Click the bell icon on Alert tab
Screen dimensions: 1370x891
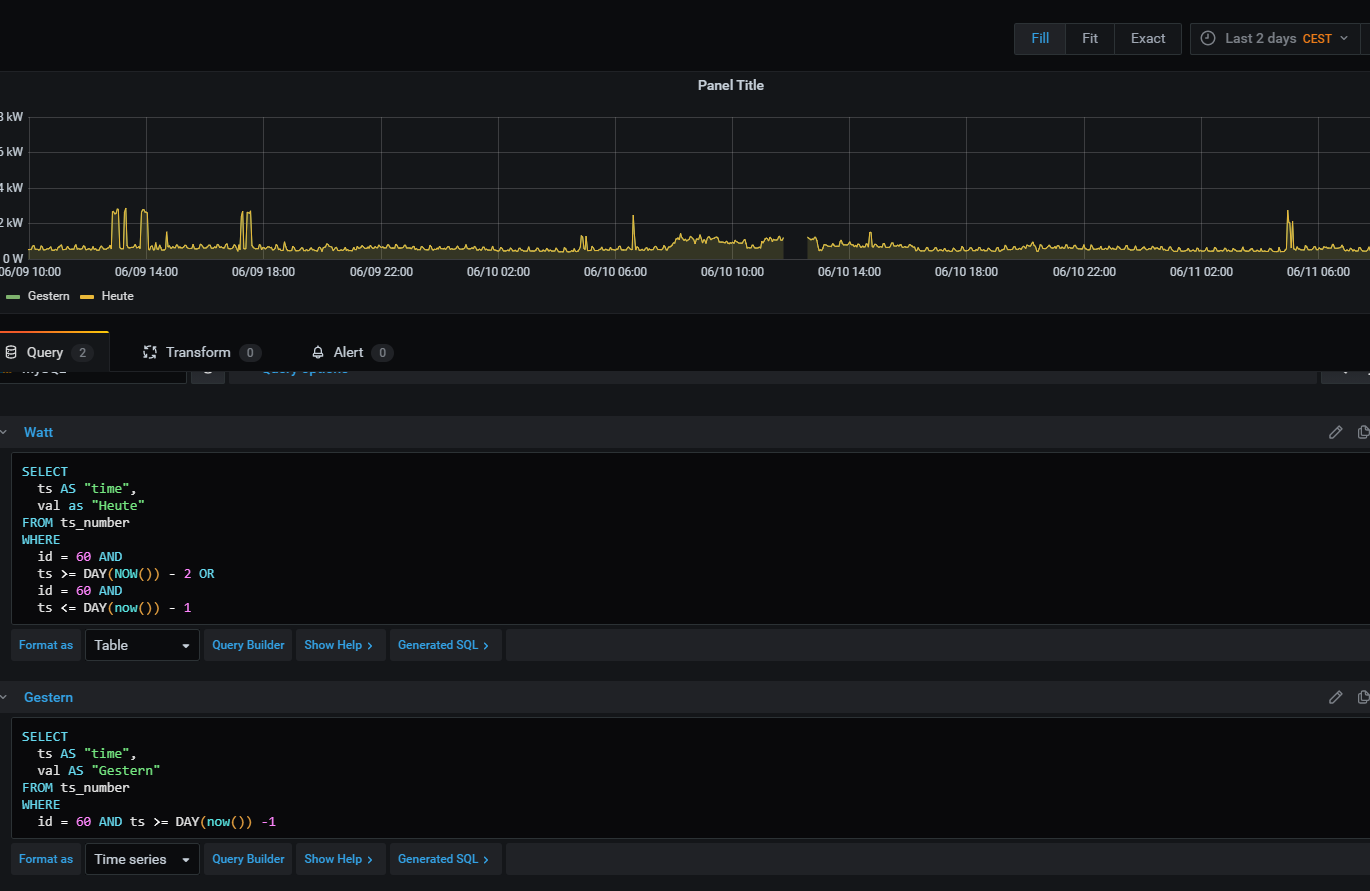pyautogui.click(x=318, y=352)
